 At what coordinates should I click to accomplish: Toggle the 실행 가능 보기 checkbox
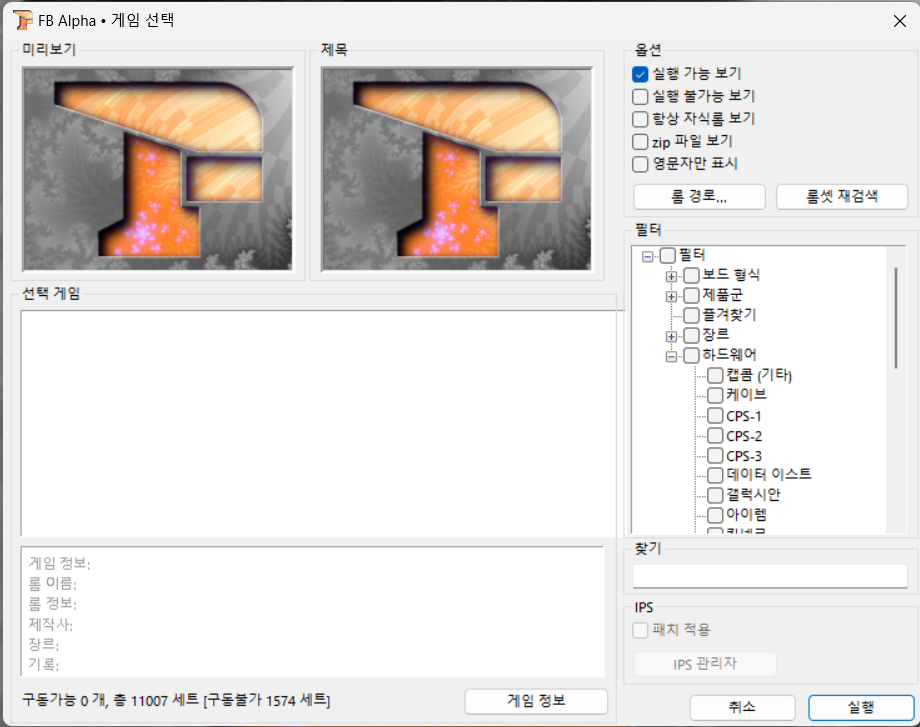[640, 75]
